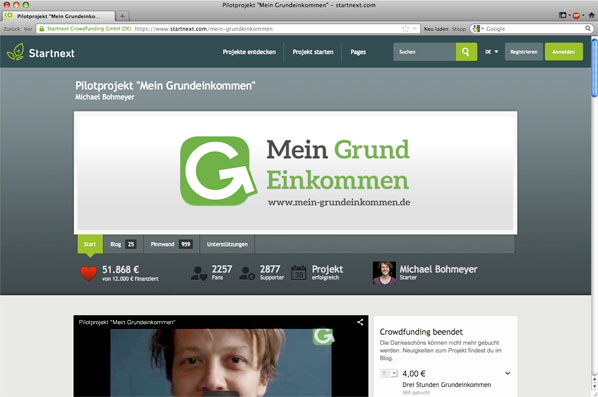This screenshot has height=397, width=598.
Task: Select the Start tab
Action: coord(90,244)
